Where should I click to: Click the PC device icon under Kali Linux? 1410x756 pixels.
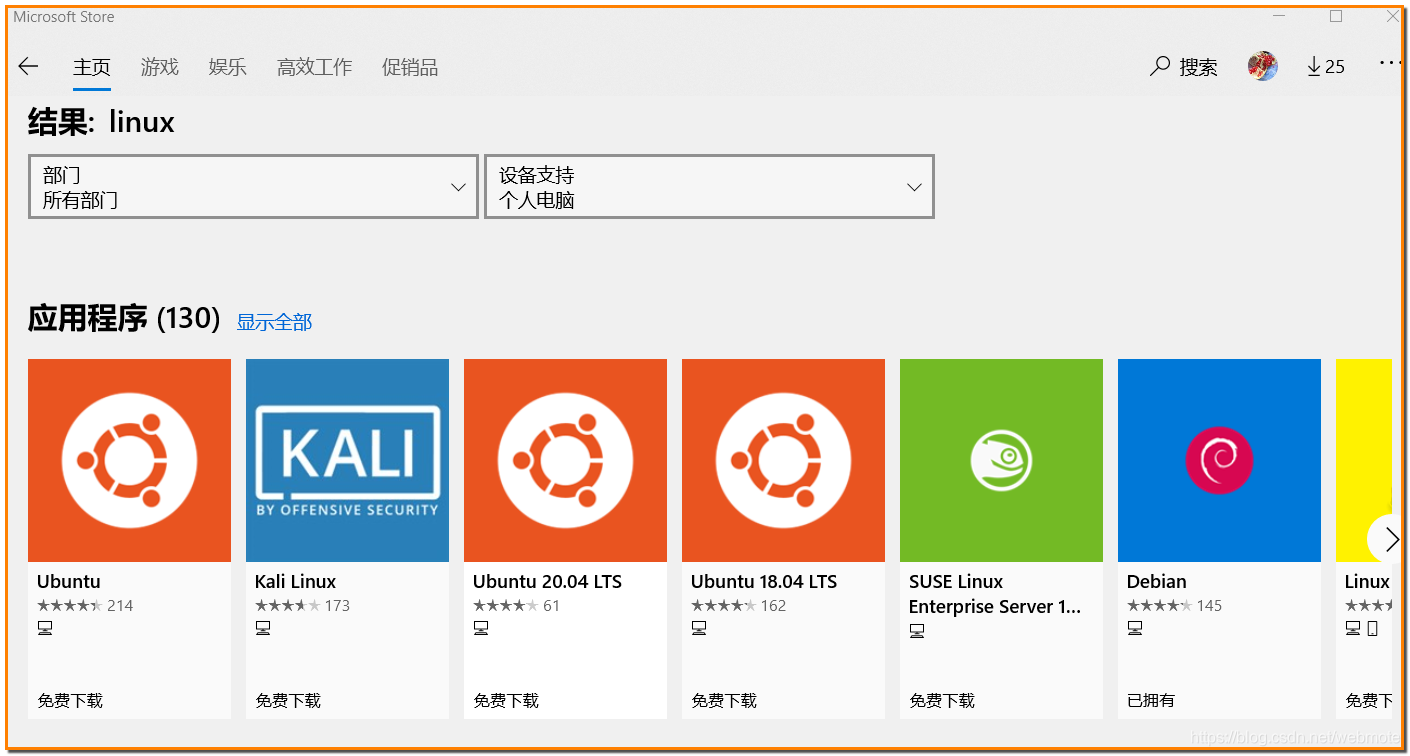pos(263,628)
